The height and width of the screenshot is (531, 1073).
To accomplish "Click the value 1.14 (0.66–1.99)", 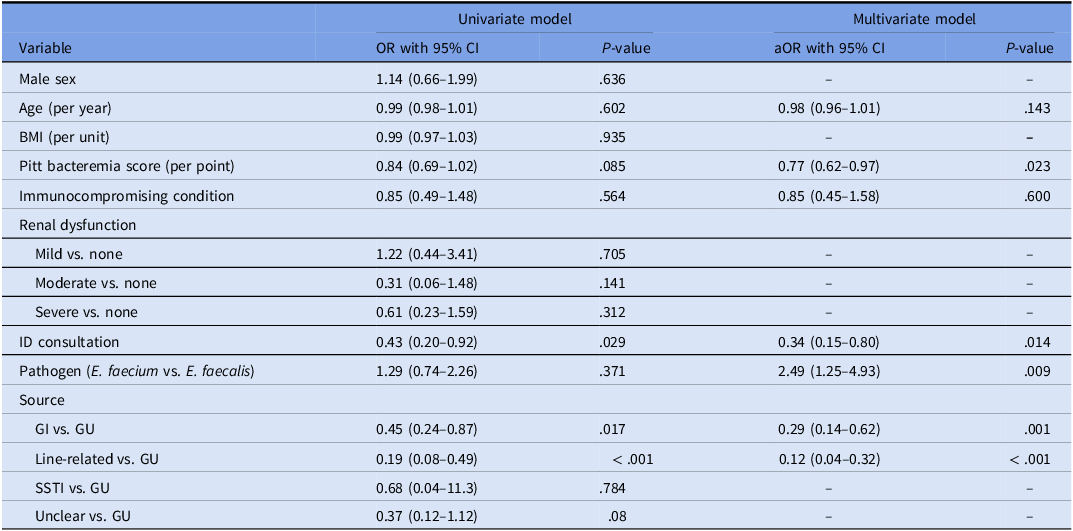I will pyautogui.click(x=426, y=79).
